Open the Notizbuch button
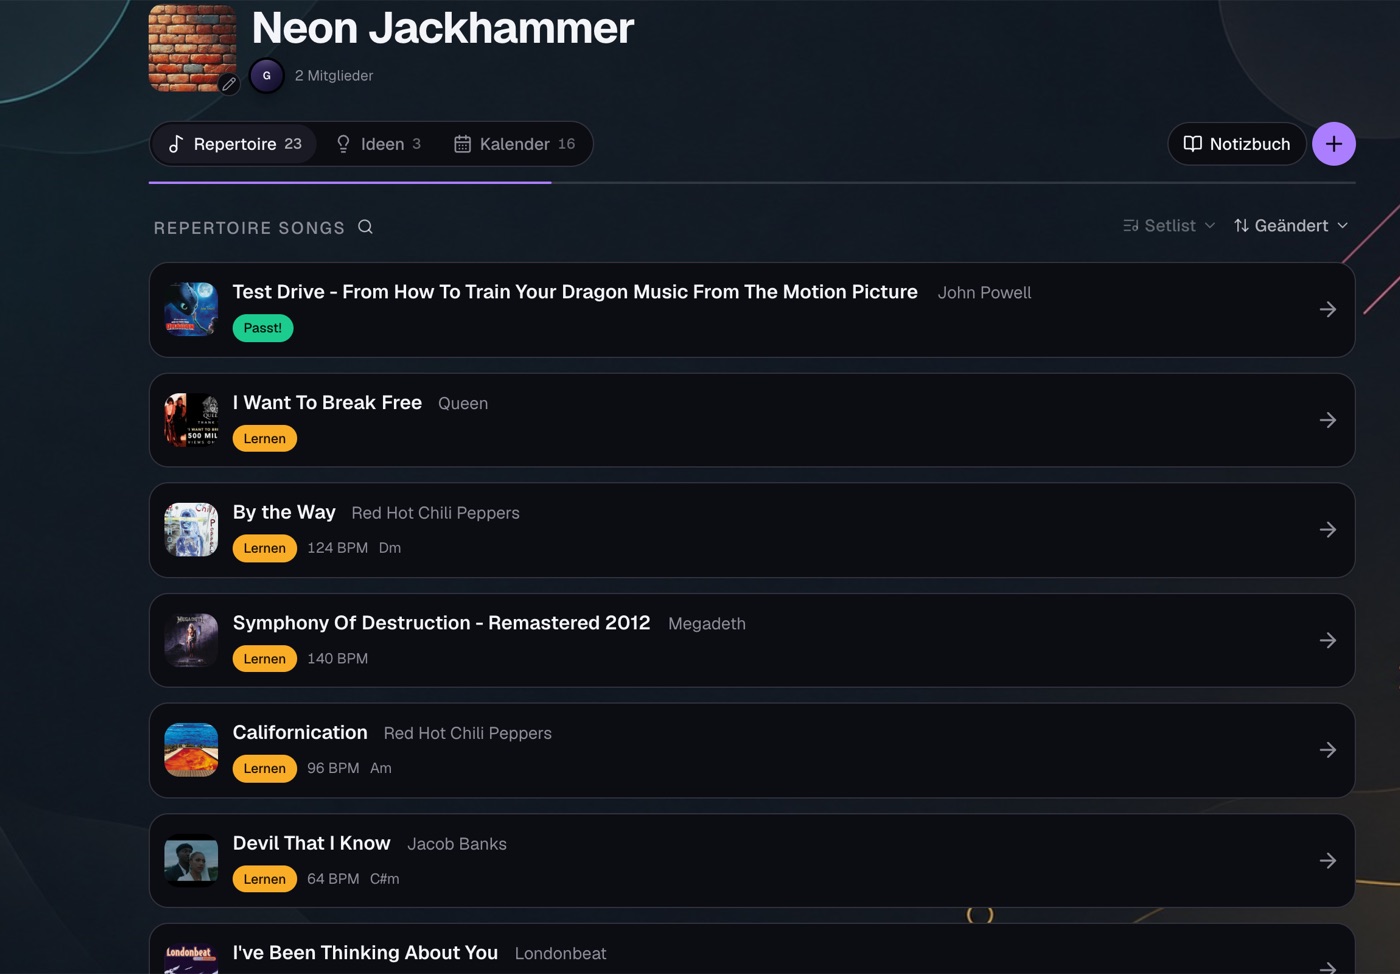Image resolution: width=1400 pixels, height=974 pixels. 1236,144
